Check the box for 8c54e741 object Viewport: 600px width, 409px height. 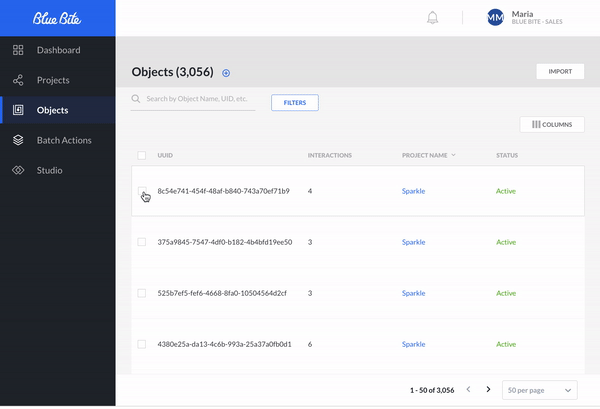142,191
